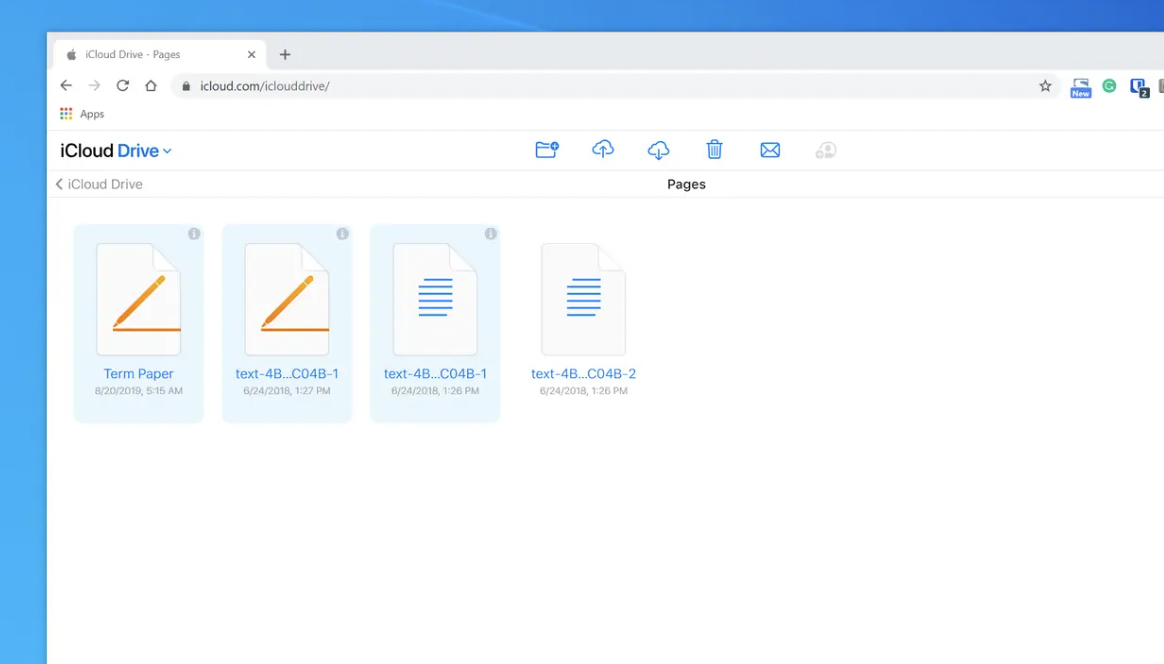Click the New Folder icon in toolbar
The image size is (1164, 664).
coord(546,150)
